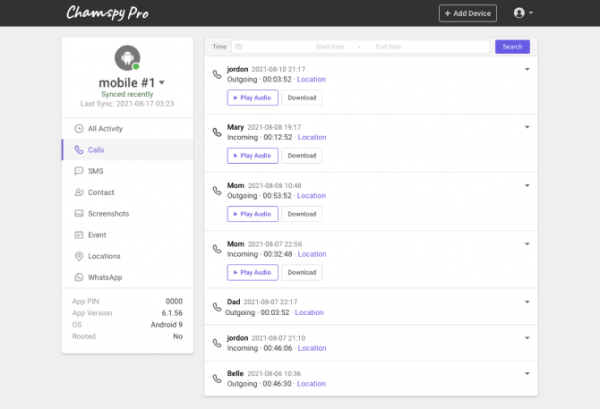Open Location link for Belle call
600x409 pixels.
311,384
